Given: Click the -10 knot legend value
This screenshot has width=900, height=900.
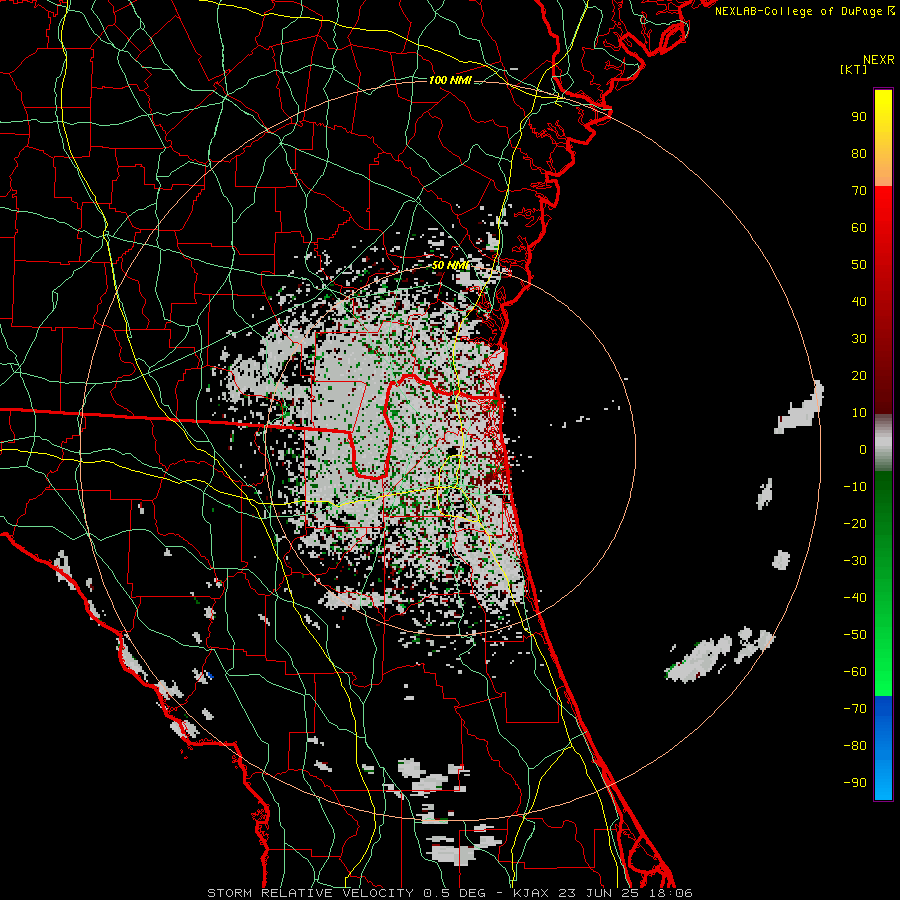Looking at the screenshot, I should tap(855, 487).
